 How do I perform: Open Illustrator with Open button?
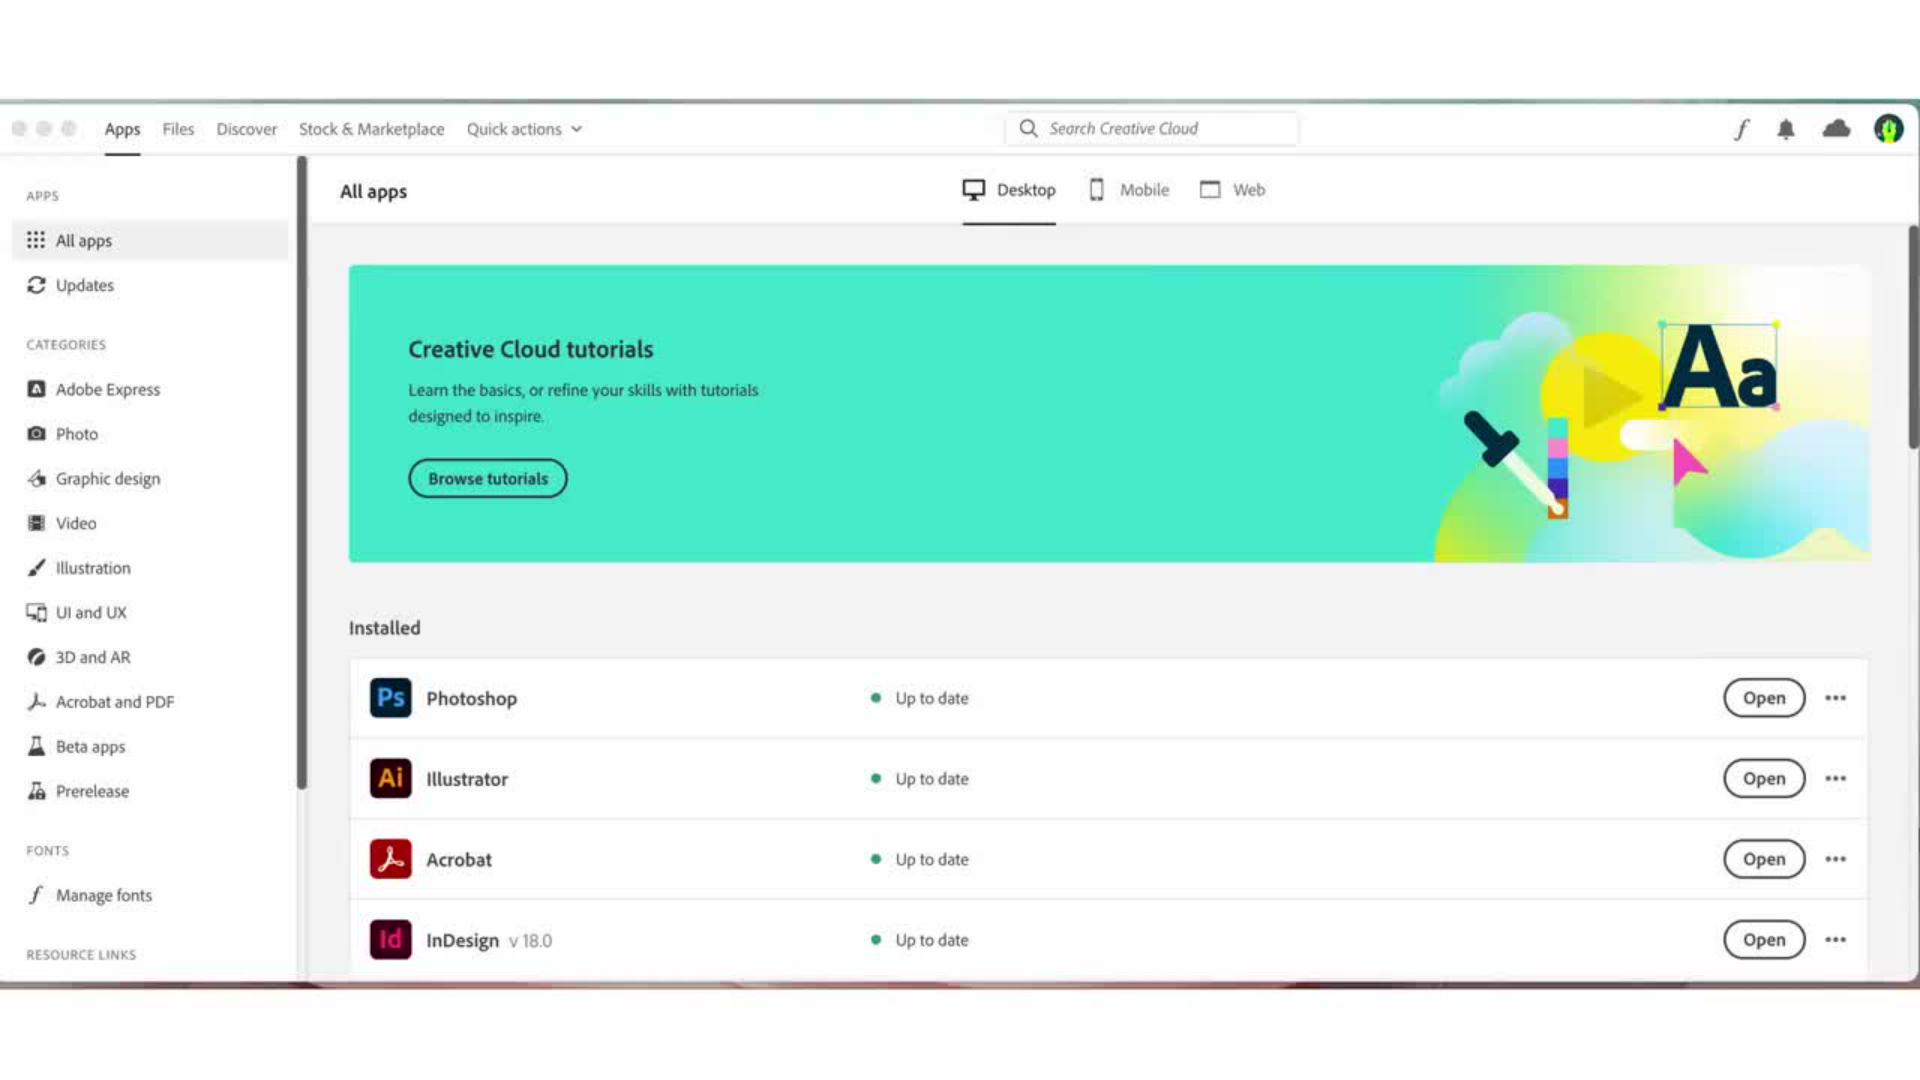tap(1764, 778)
